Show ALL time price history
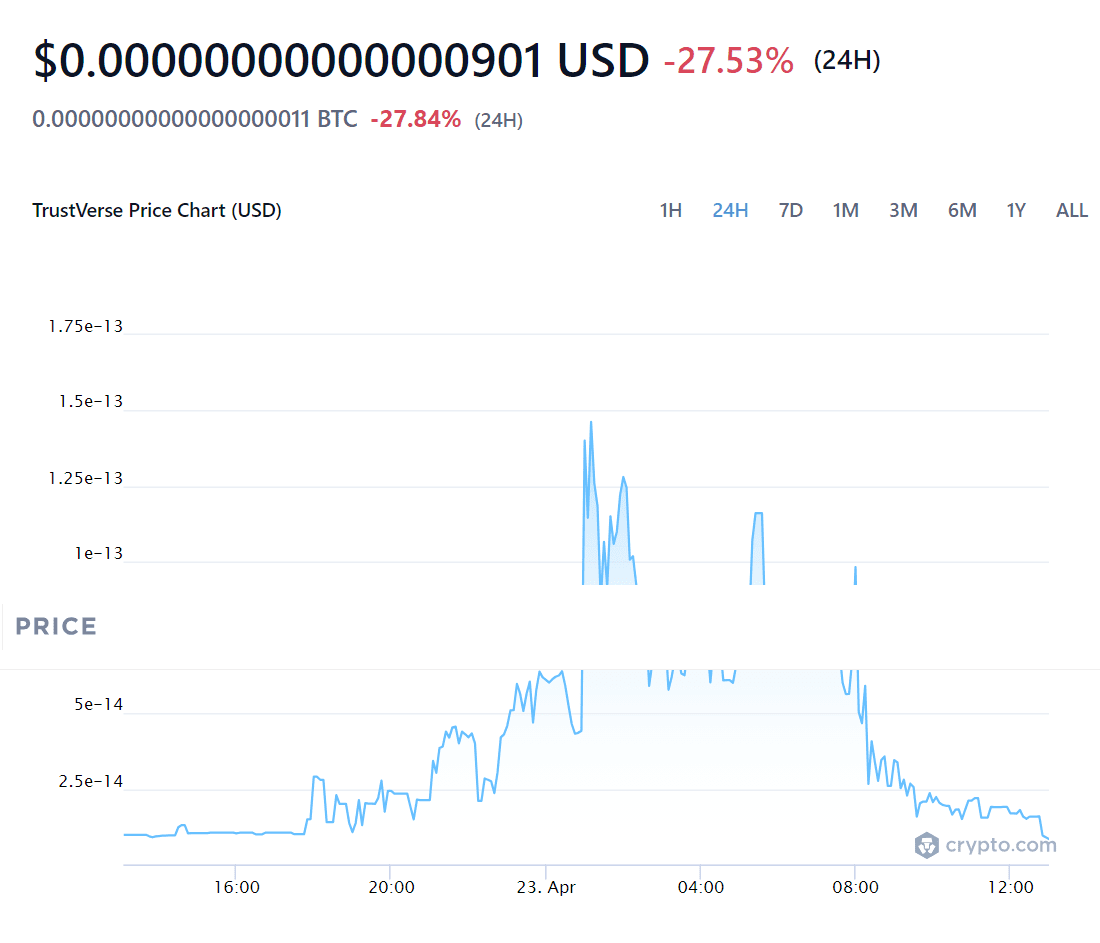The height and width of the screenshot is (943, 1100). [x=1072, y=210]
